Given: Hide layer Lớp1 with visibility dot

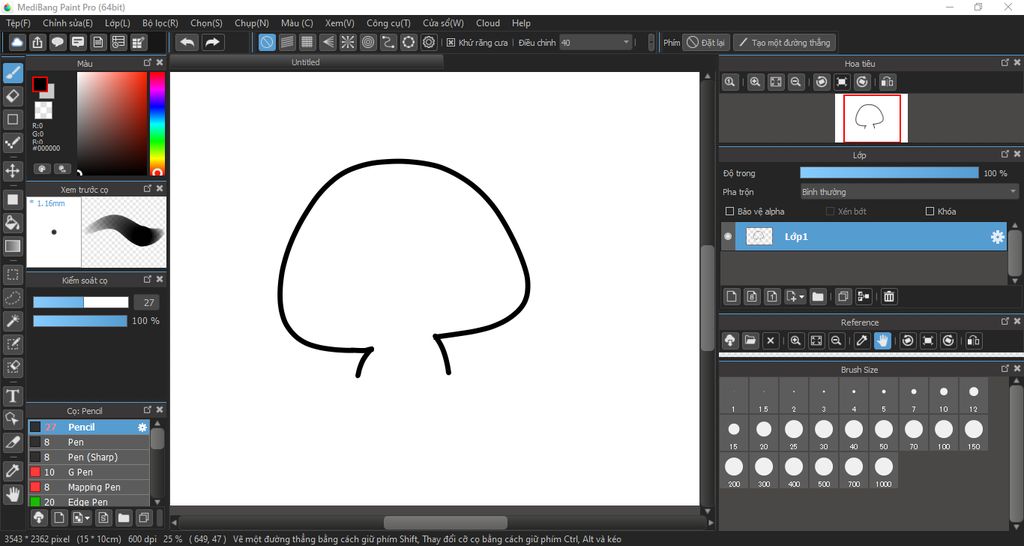Looking at the screenshot, I should 728,236.
